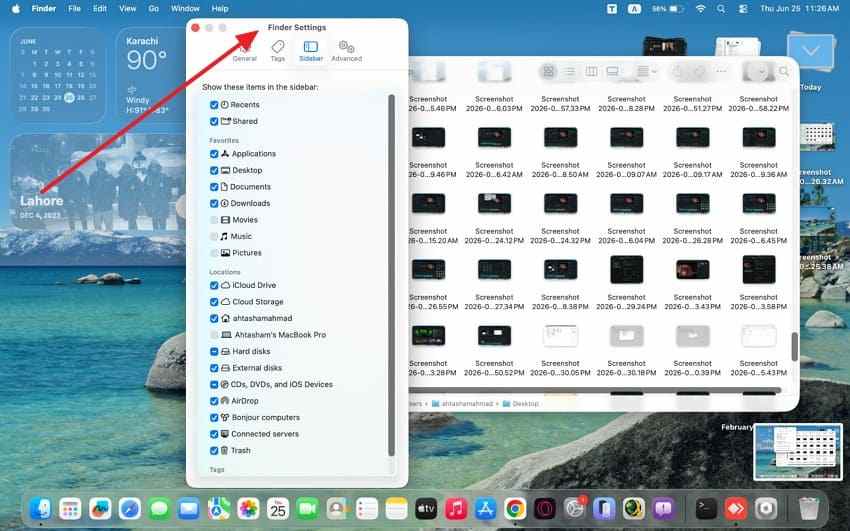
Task: Launch Google Chrome from the Dock
Action: pos(515,509)
